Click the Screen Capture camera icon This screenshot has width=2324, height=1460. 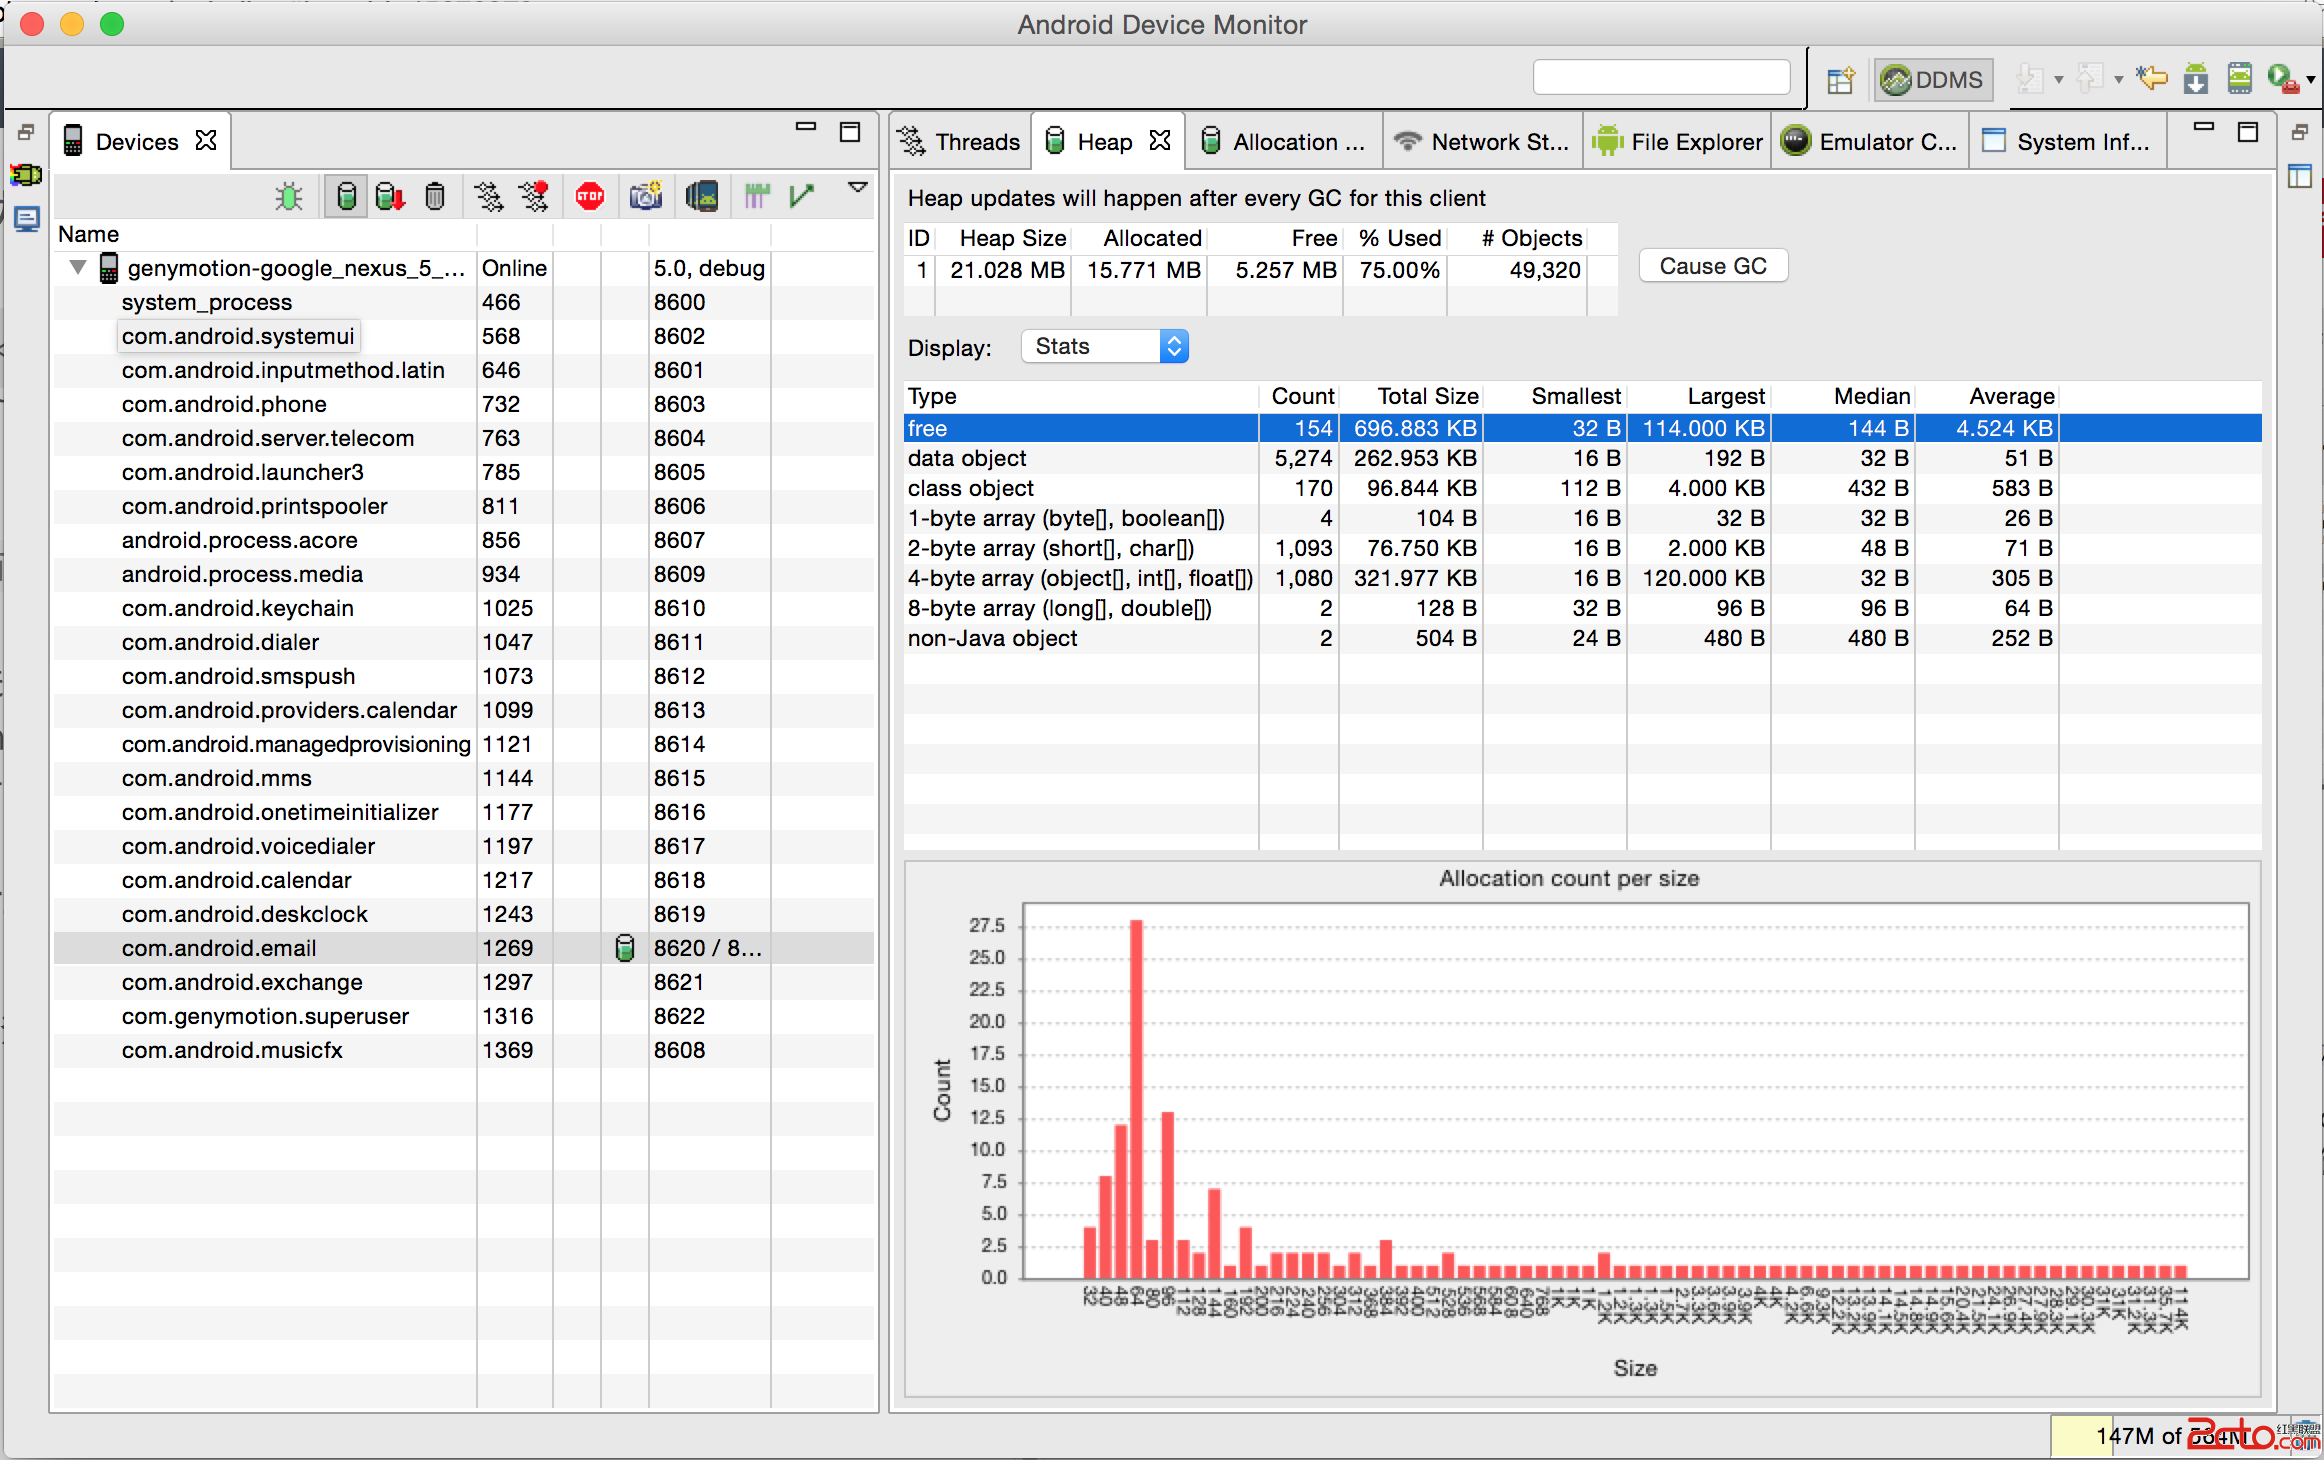(x=646, y=196)
